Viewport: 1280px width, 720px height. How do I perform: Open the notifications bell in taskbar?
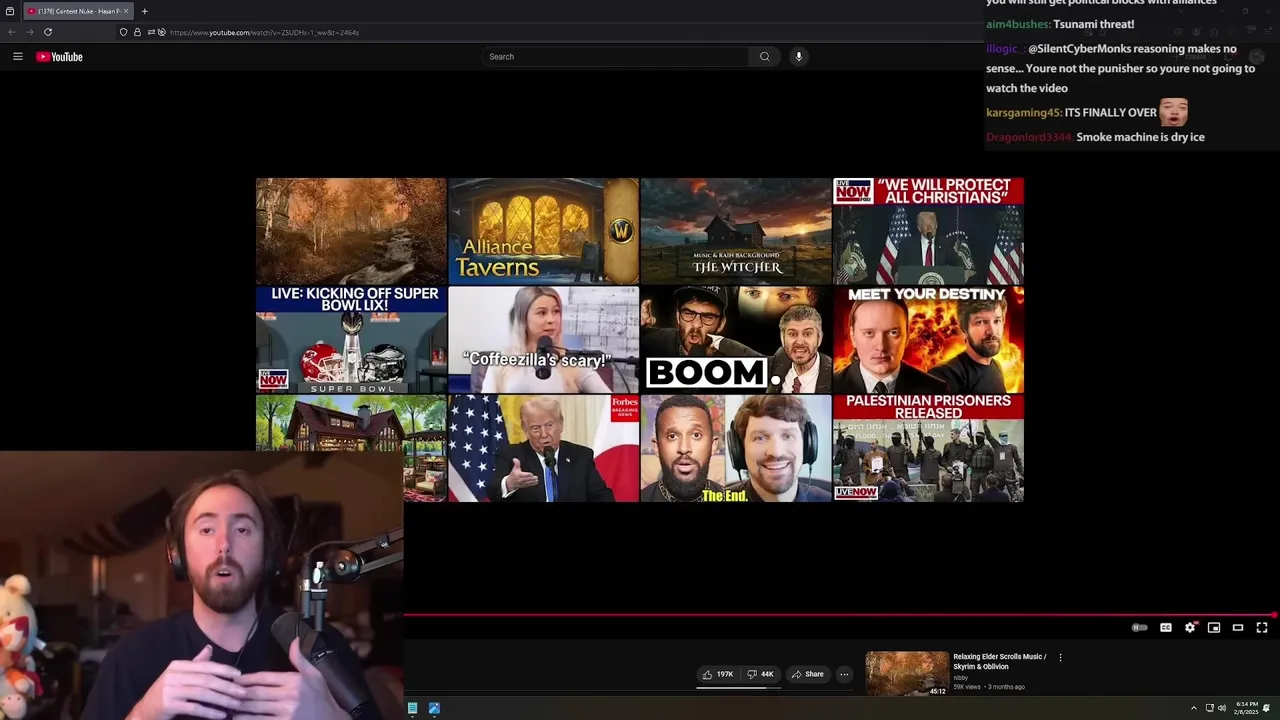1267,708
